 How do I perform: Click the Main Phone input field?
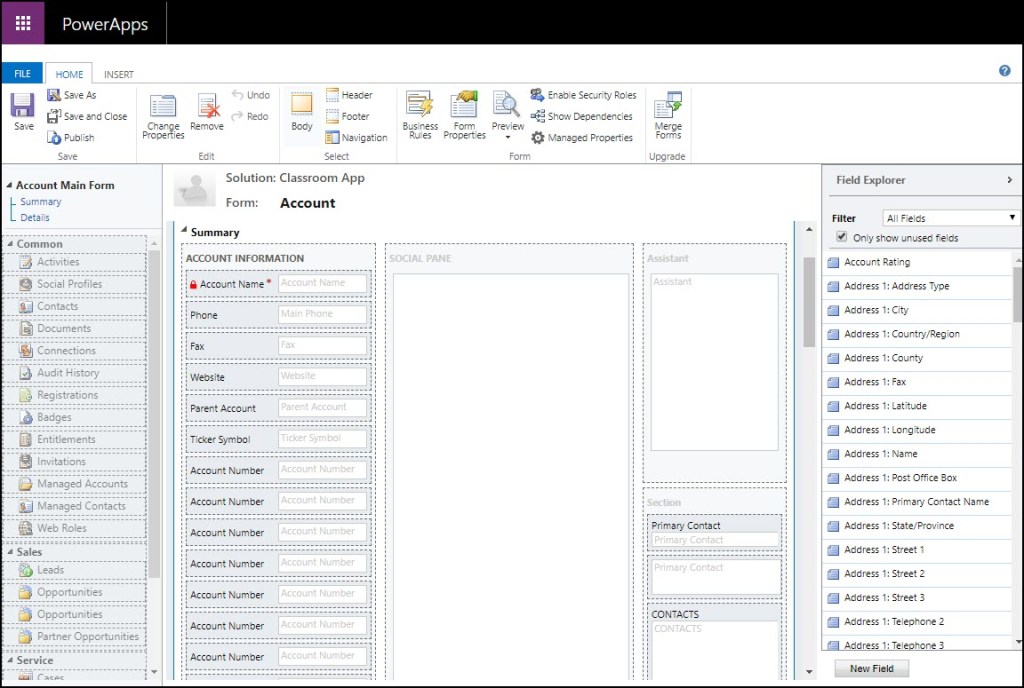pos(322,314)
